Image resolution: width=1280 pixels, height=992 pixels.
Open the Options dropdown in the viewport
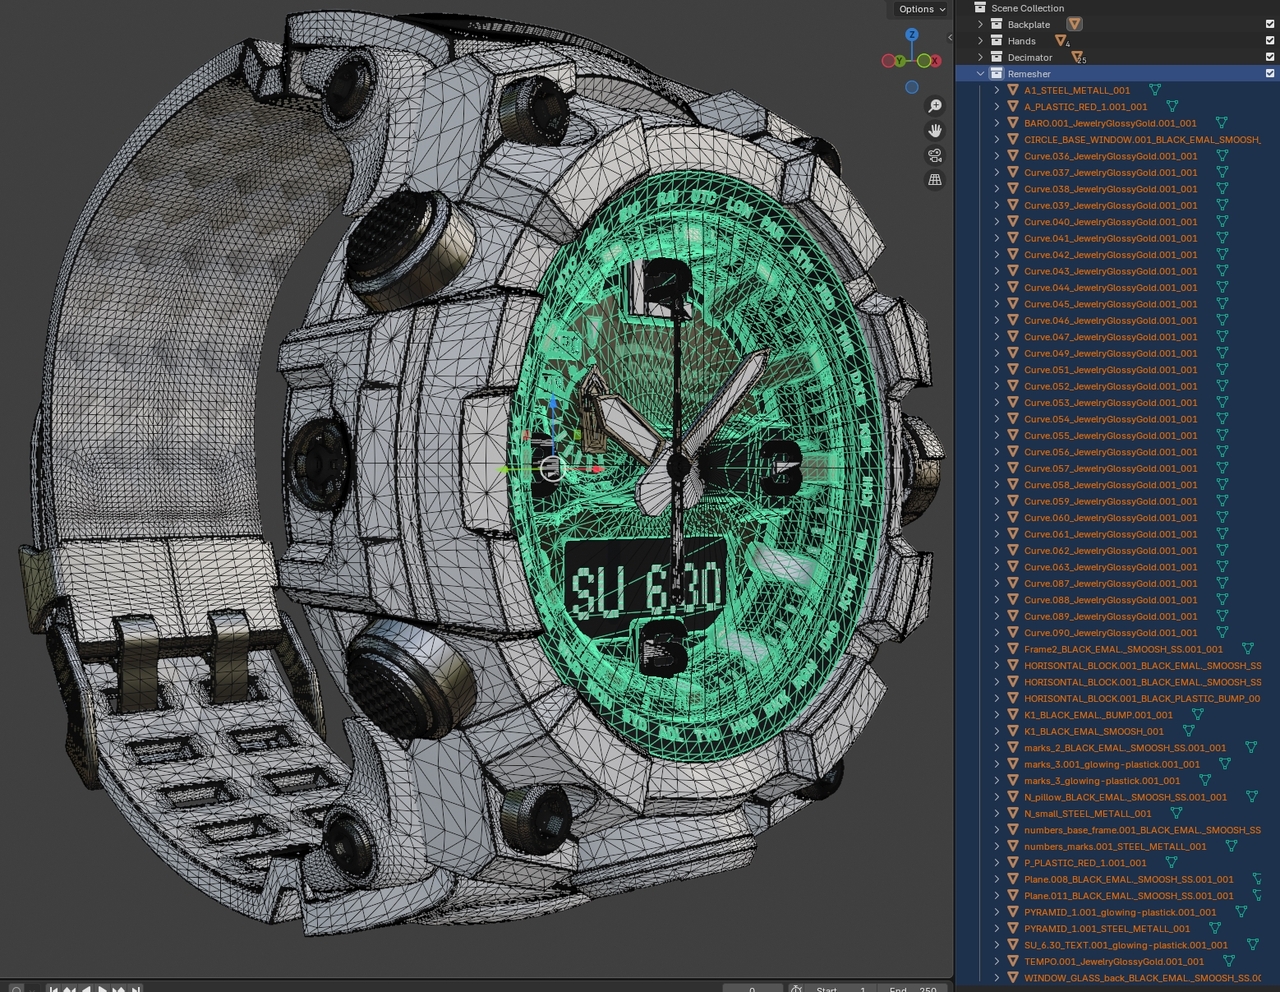pos(921,9)
